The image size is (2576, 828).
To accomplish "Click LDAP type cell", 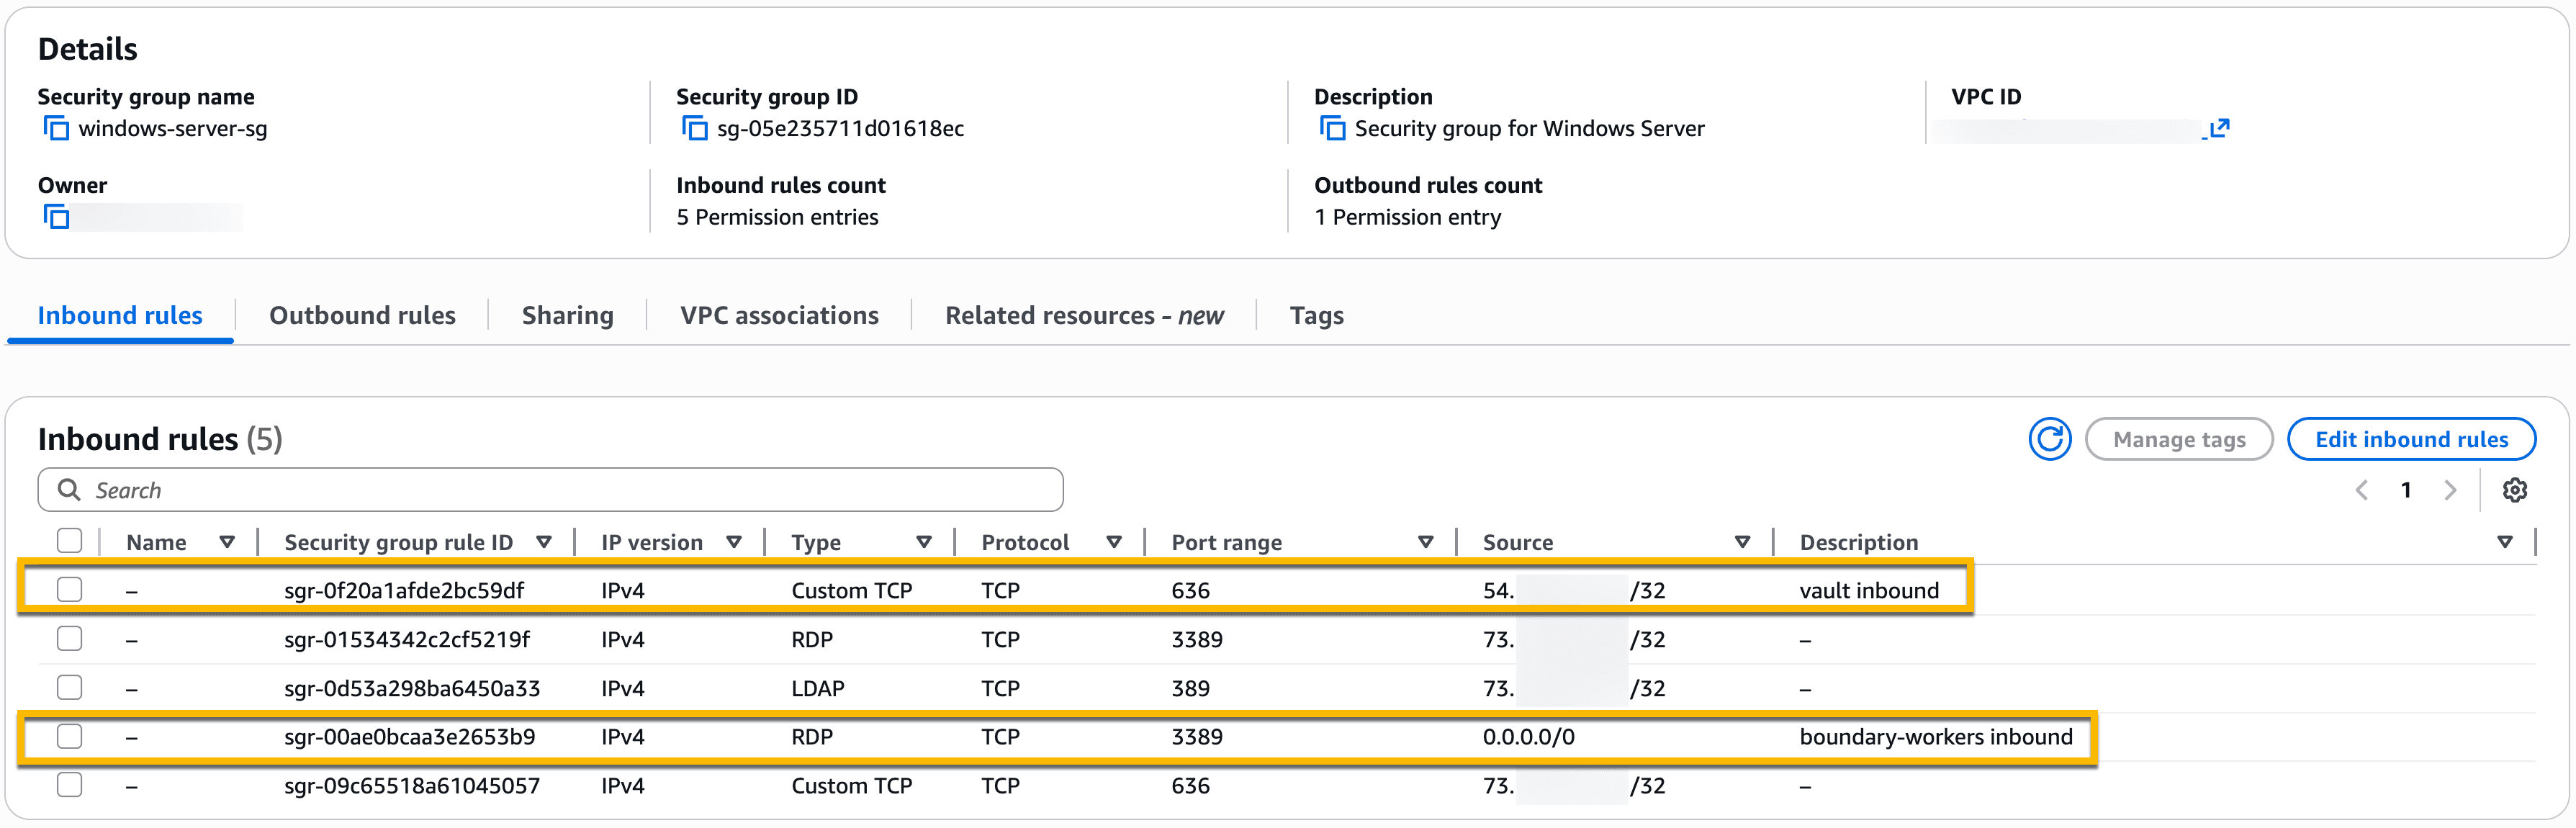I will [817, 688].
